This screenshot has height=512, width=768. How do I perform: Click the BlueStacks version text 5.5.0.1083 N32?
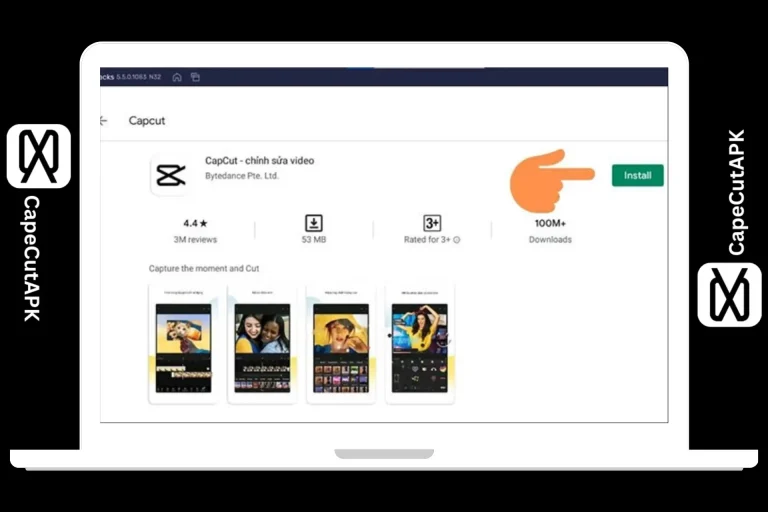[139, 77]
